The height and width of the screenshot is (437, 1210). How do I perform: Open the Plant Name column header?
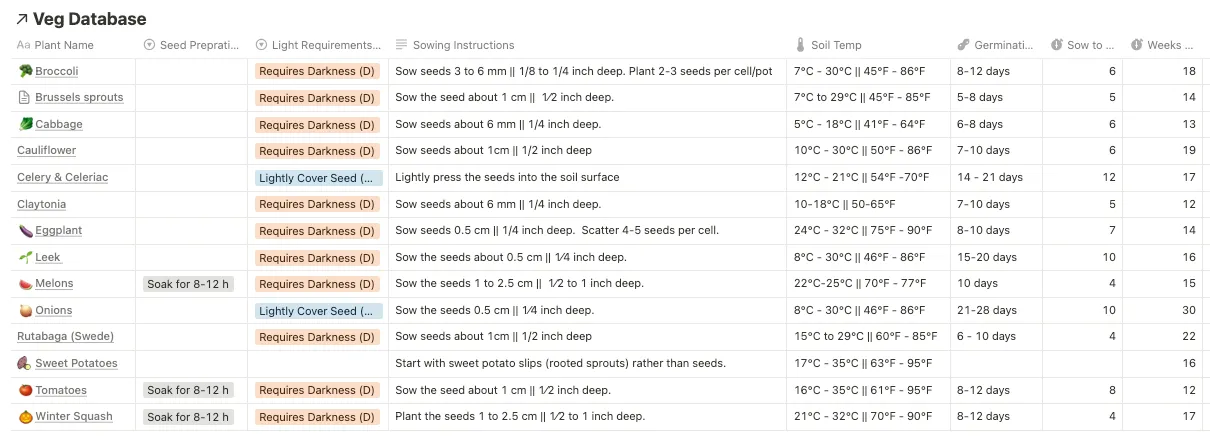tap(63, 45)
